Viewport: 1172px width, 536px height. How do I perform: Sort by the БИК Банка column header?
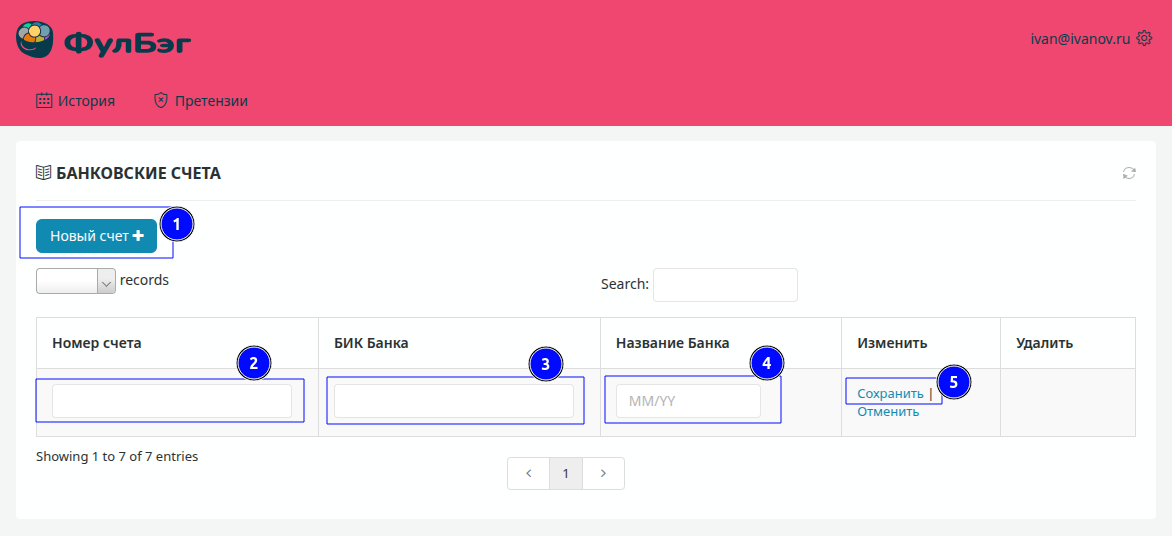click(371, 343)
